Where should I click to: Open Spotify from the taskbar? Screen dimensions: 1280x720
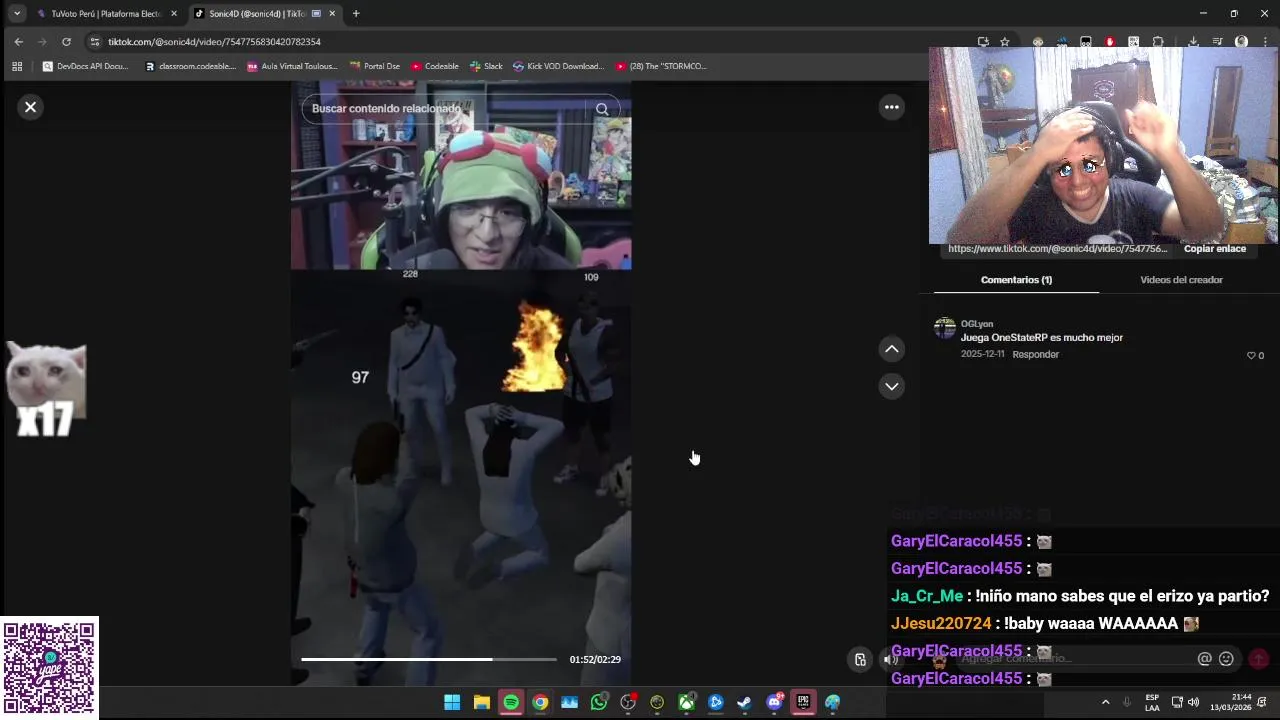(511, 702)
